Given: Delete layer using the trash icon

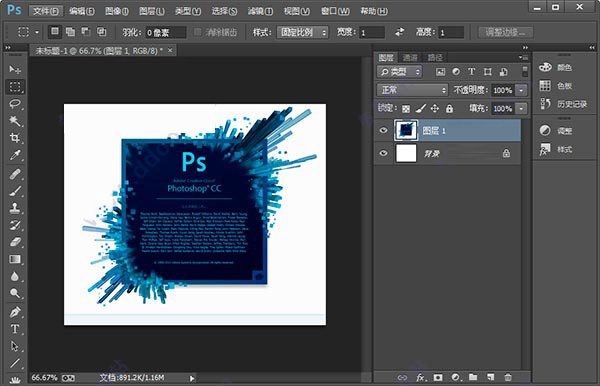Looking at the screenshot, I should (508, 378).
